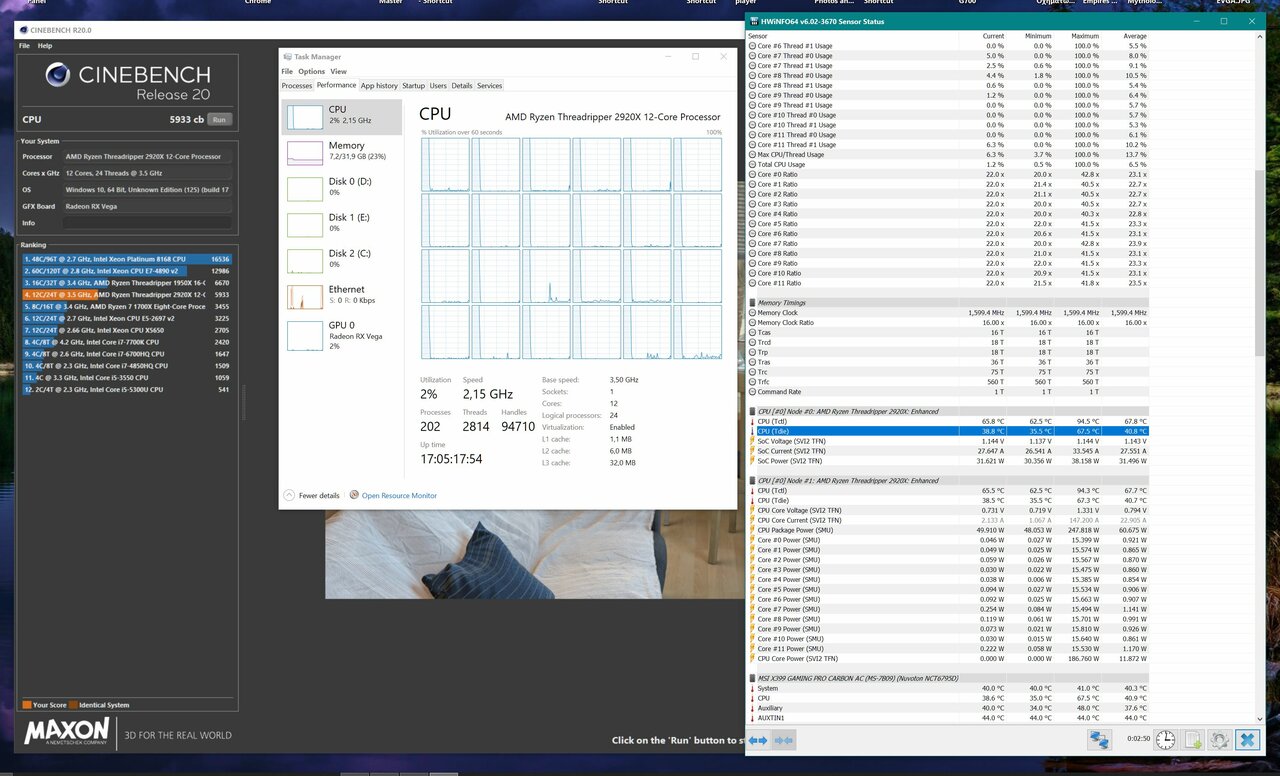Open Options menu in Task Manager
The width and height of the screenshot is (1280, 776).
point(312,72)
